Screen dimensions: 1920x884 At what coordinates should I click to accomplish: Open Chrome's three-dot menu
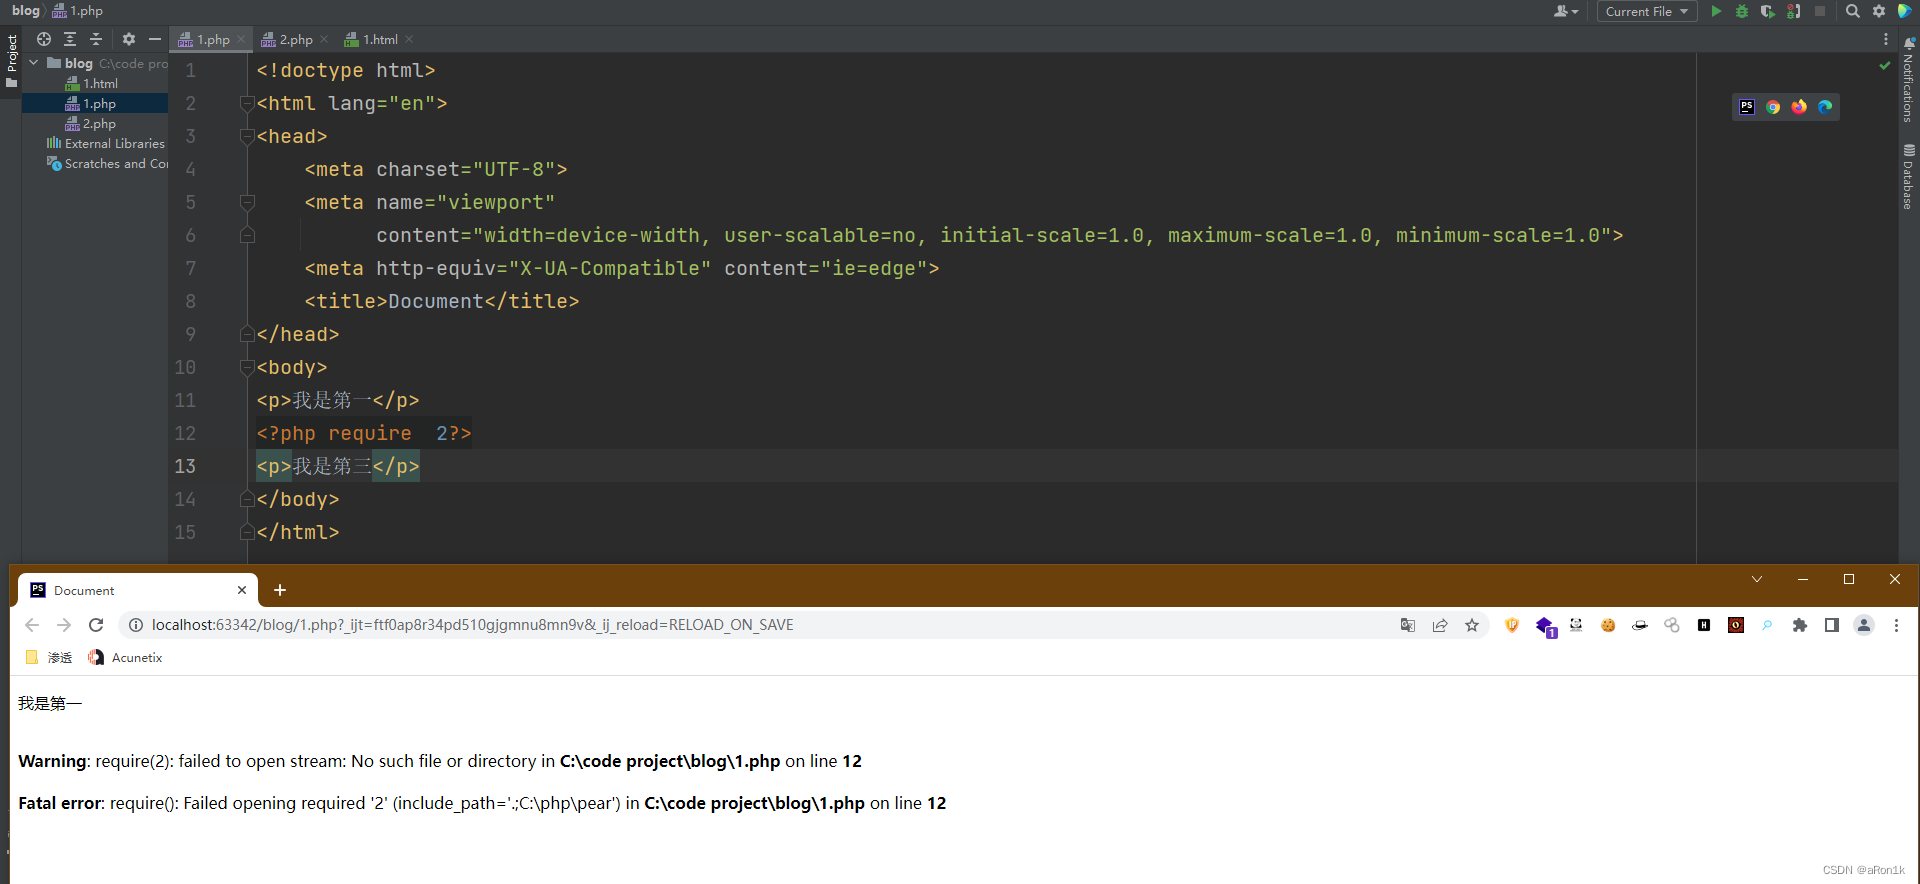pyautogui.click(x=1896, y=625)
